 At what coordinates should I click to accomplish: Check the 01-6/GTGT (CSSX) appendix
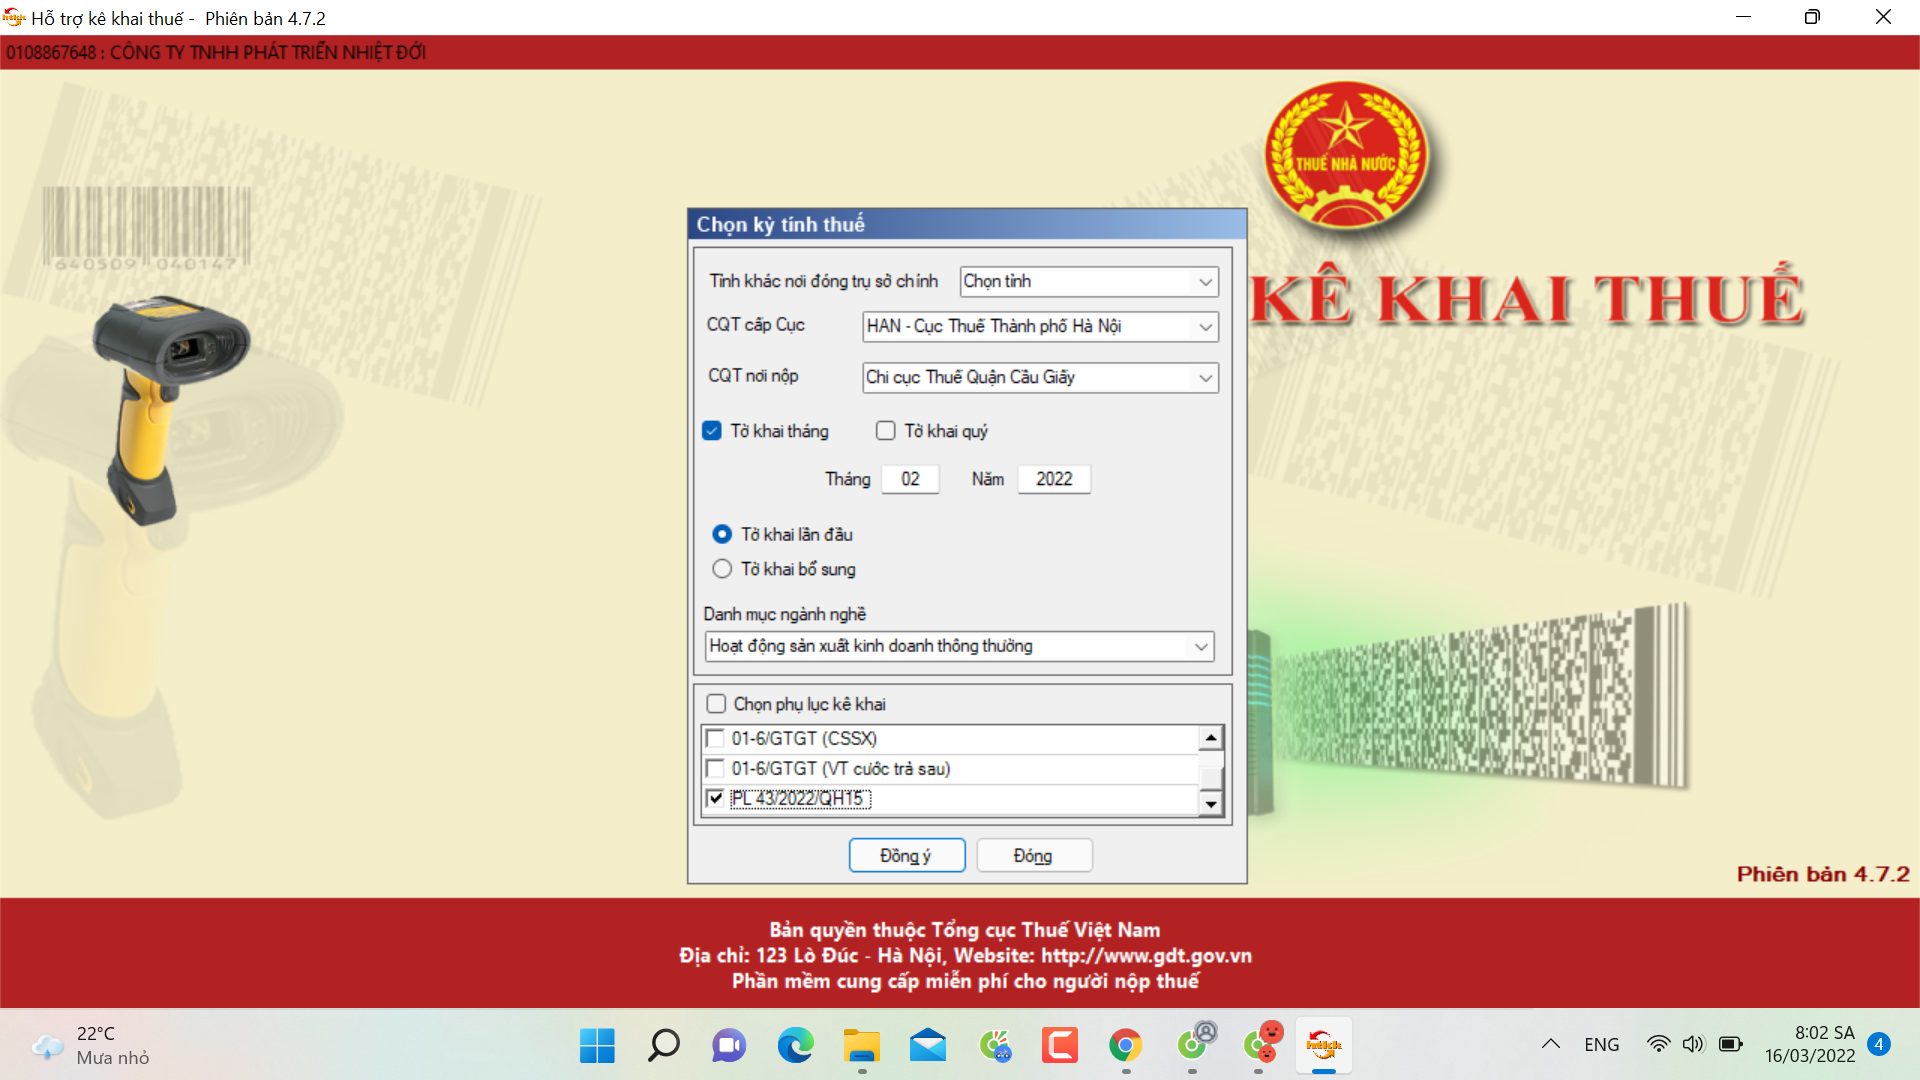coord(715,739)
